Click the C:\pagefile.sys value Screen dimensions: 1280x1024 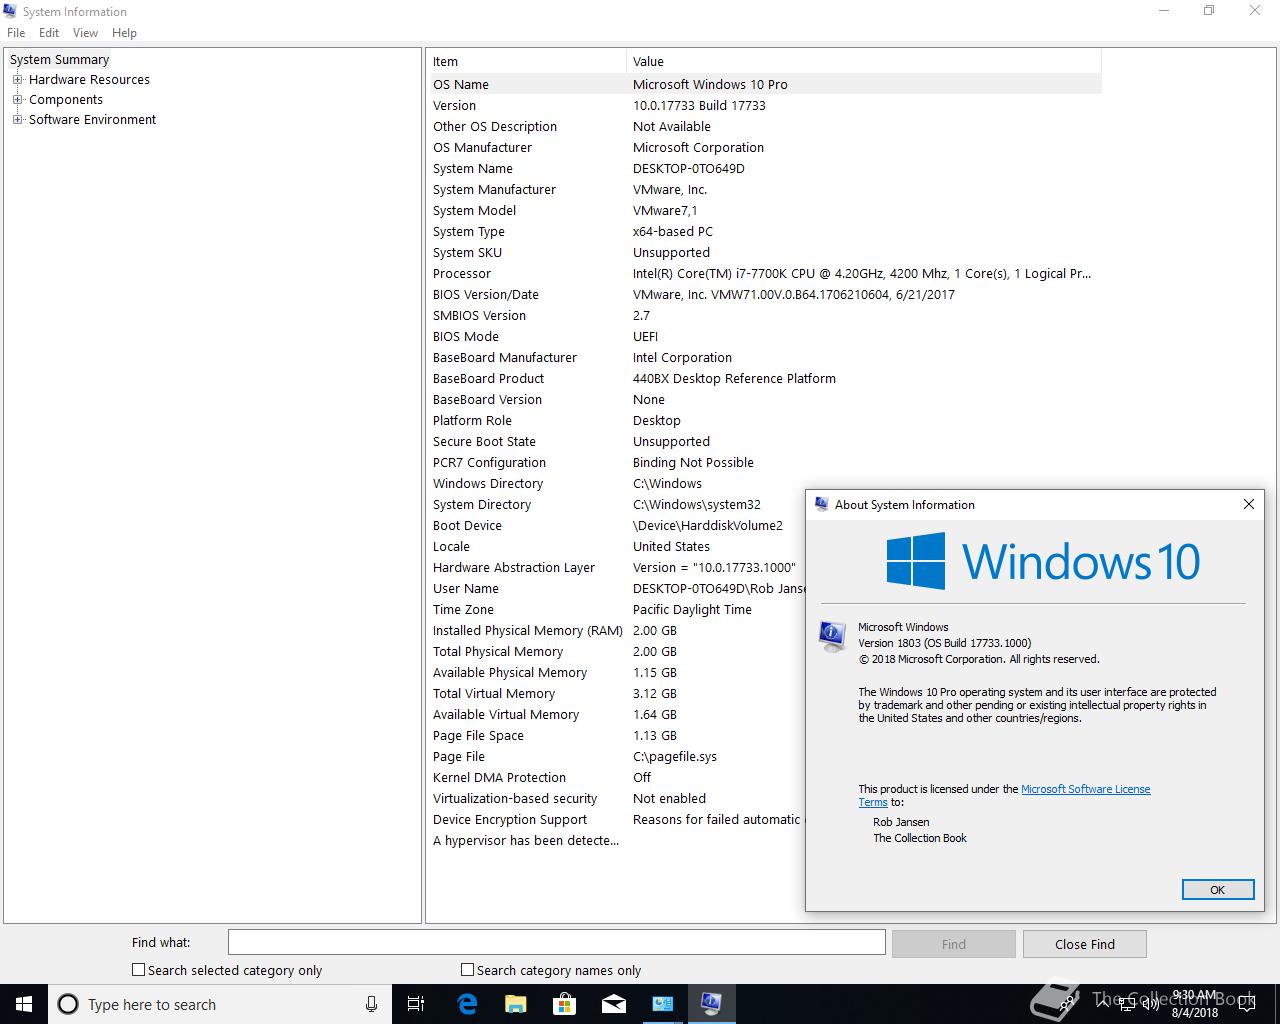[x=675, y=756]
